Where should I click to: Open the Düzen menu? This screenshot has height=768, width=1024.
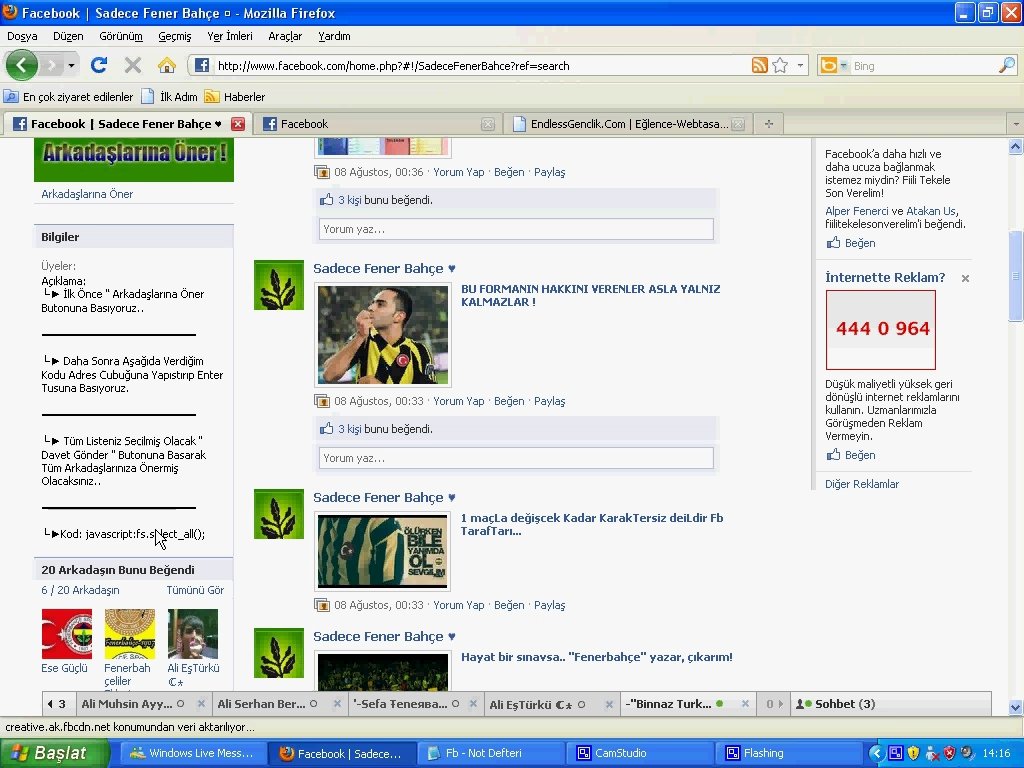[68, 36]
